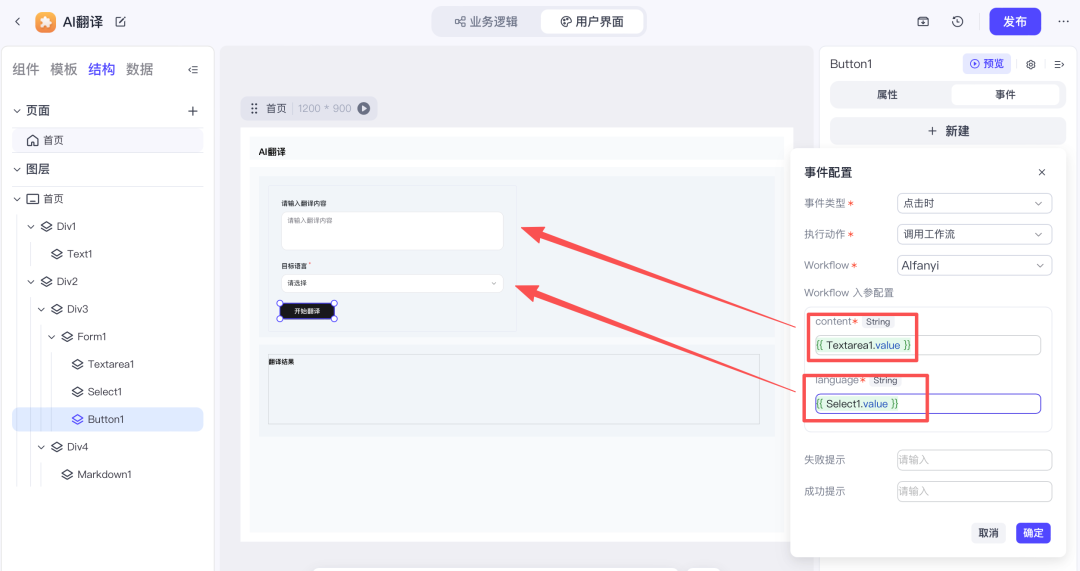Open the version history clock icon
This screenshot has width=1080, height=571.
tap(957, 22)
